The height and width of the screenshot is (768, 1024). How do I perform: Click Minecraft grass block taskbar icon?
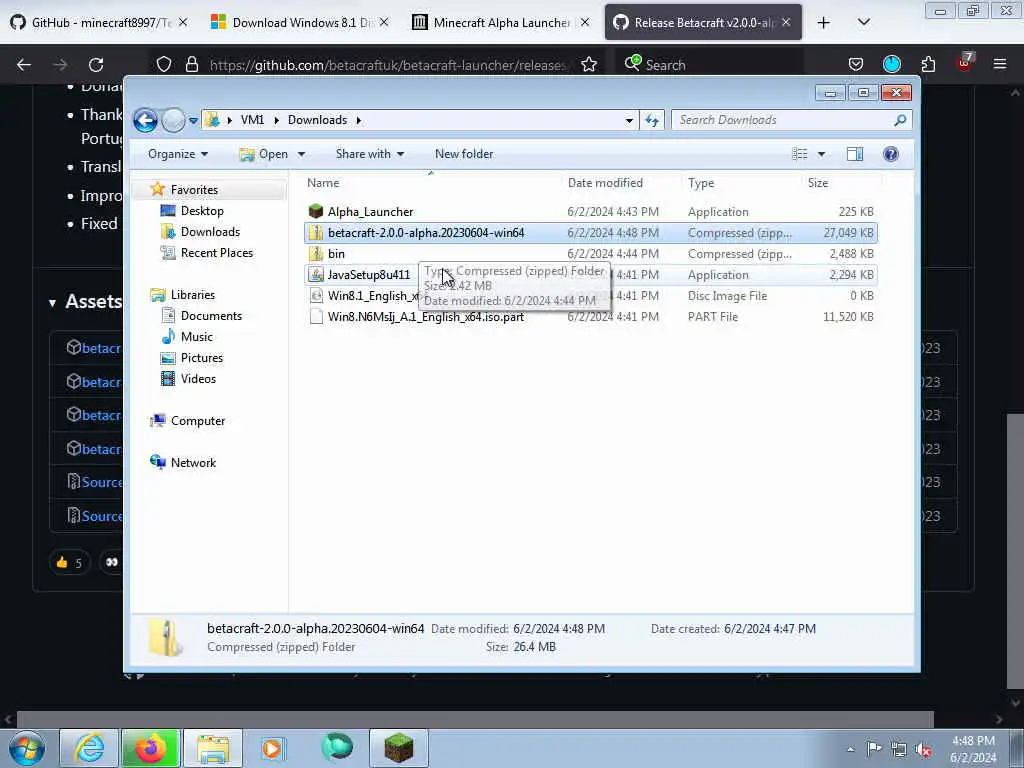tap(399, 748)
